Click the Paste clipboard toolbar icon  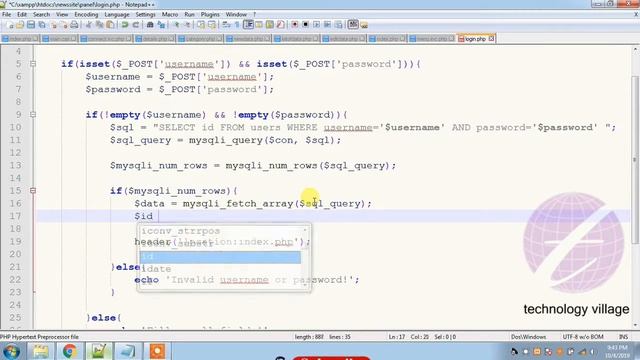110,25
